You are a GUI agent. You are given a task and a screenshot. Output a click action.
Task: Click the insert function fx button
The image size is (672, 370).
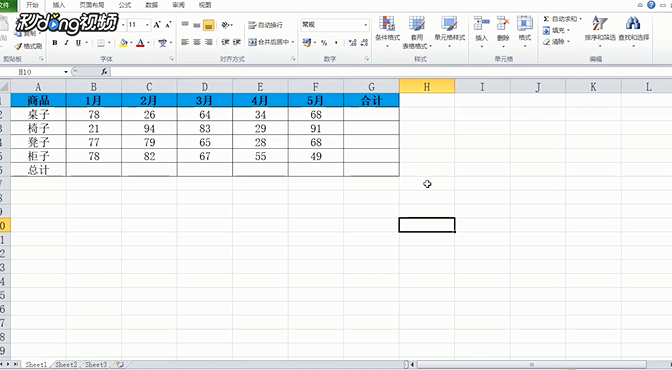104,72
